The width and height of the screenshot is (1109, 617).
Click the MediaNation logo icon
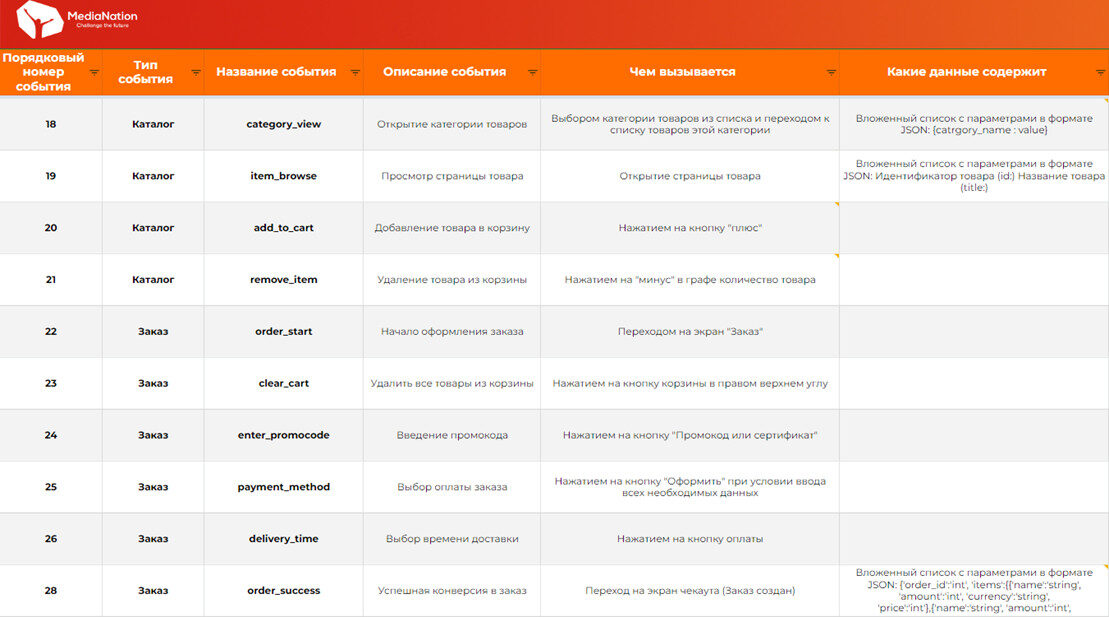tap(39, 19)
